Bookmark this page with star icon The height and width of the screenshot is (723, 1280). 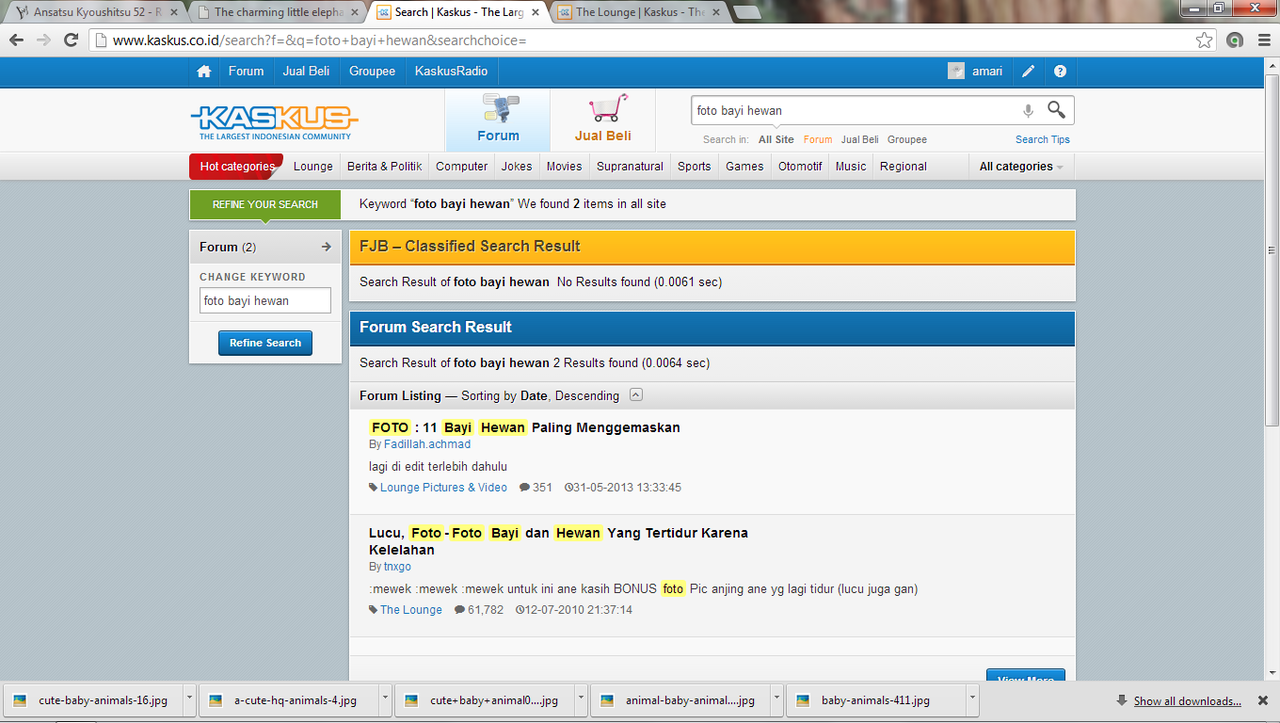[x=1204, y=40]
